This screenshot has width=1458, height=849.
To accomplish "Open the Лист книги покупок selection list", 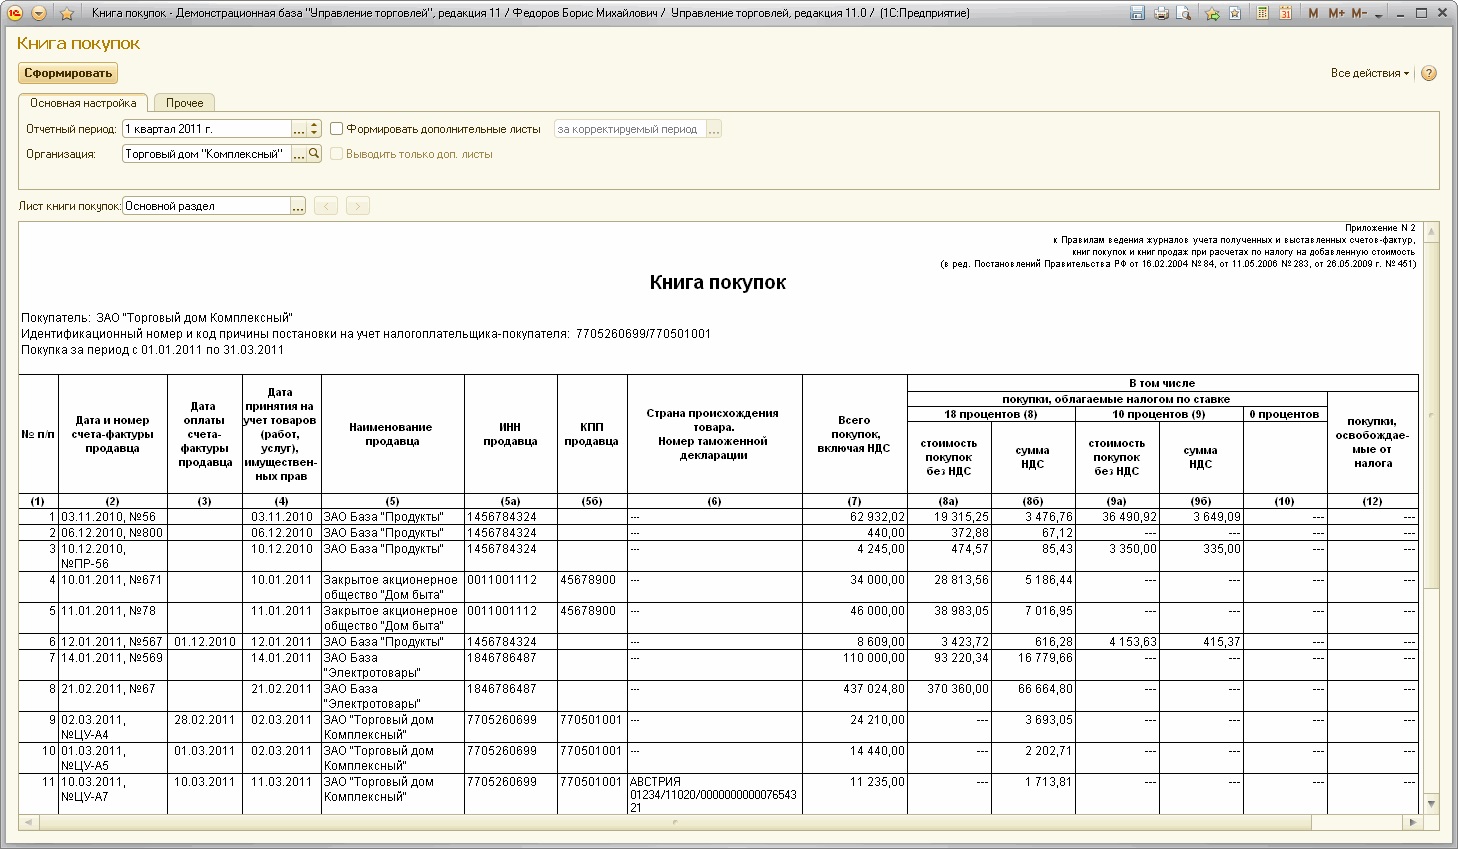I will (x=298, y=206).
